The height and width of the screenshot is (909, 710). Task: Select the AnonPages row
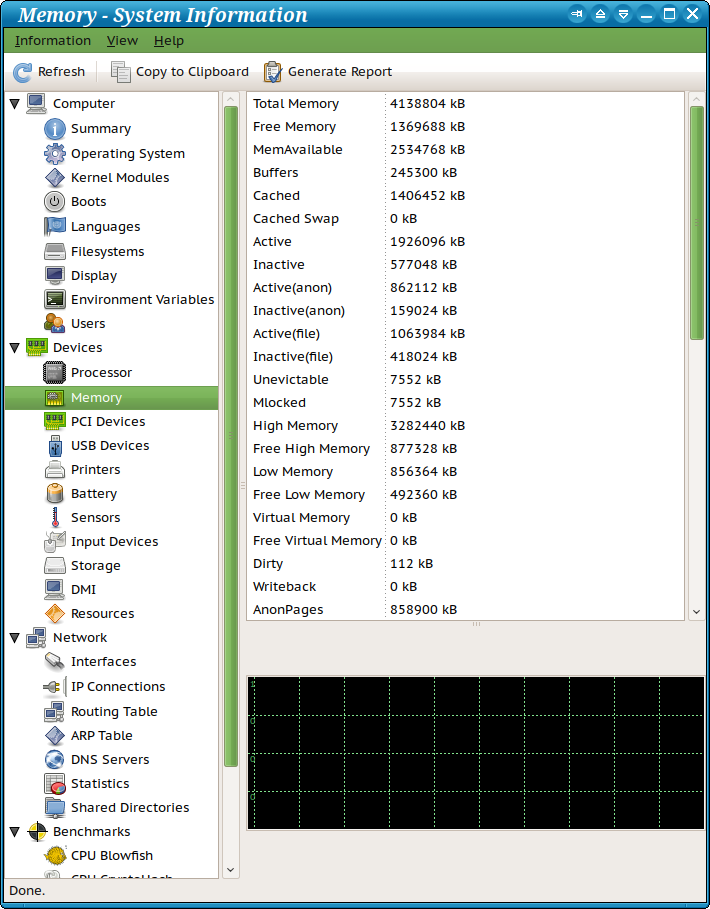click(x=465, y=610)
